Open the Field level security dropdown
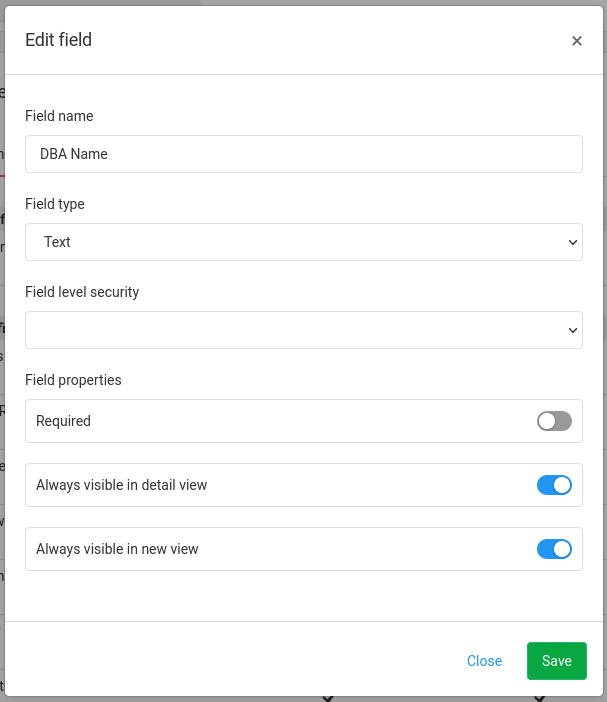 pos(304,330)
